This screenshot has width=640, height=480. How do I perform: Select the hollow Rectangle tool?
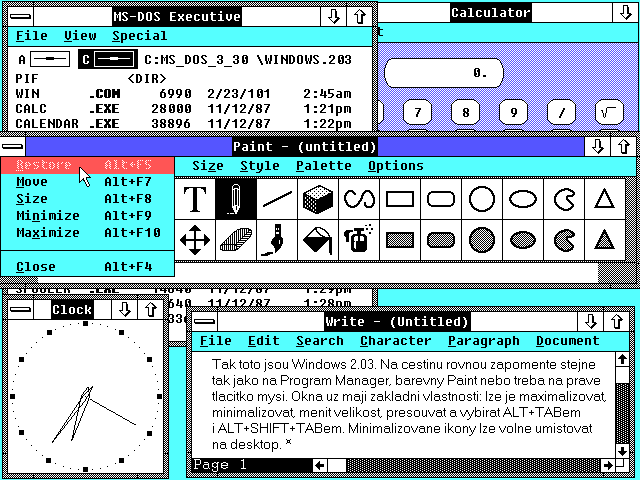tap(400, 199)
